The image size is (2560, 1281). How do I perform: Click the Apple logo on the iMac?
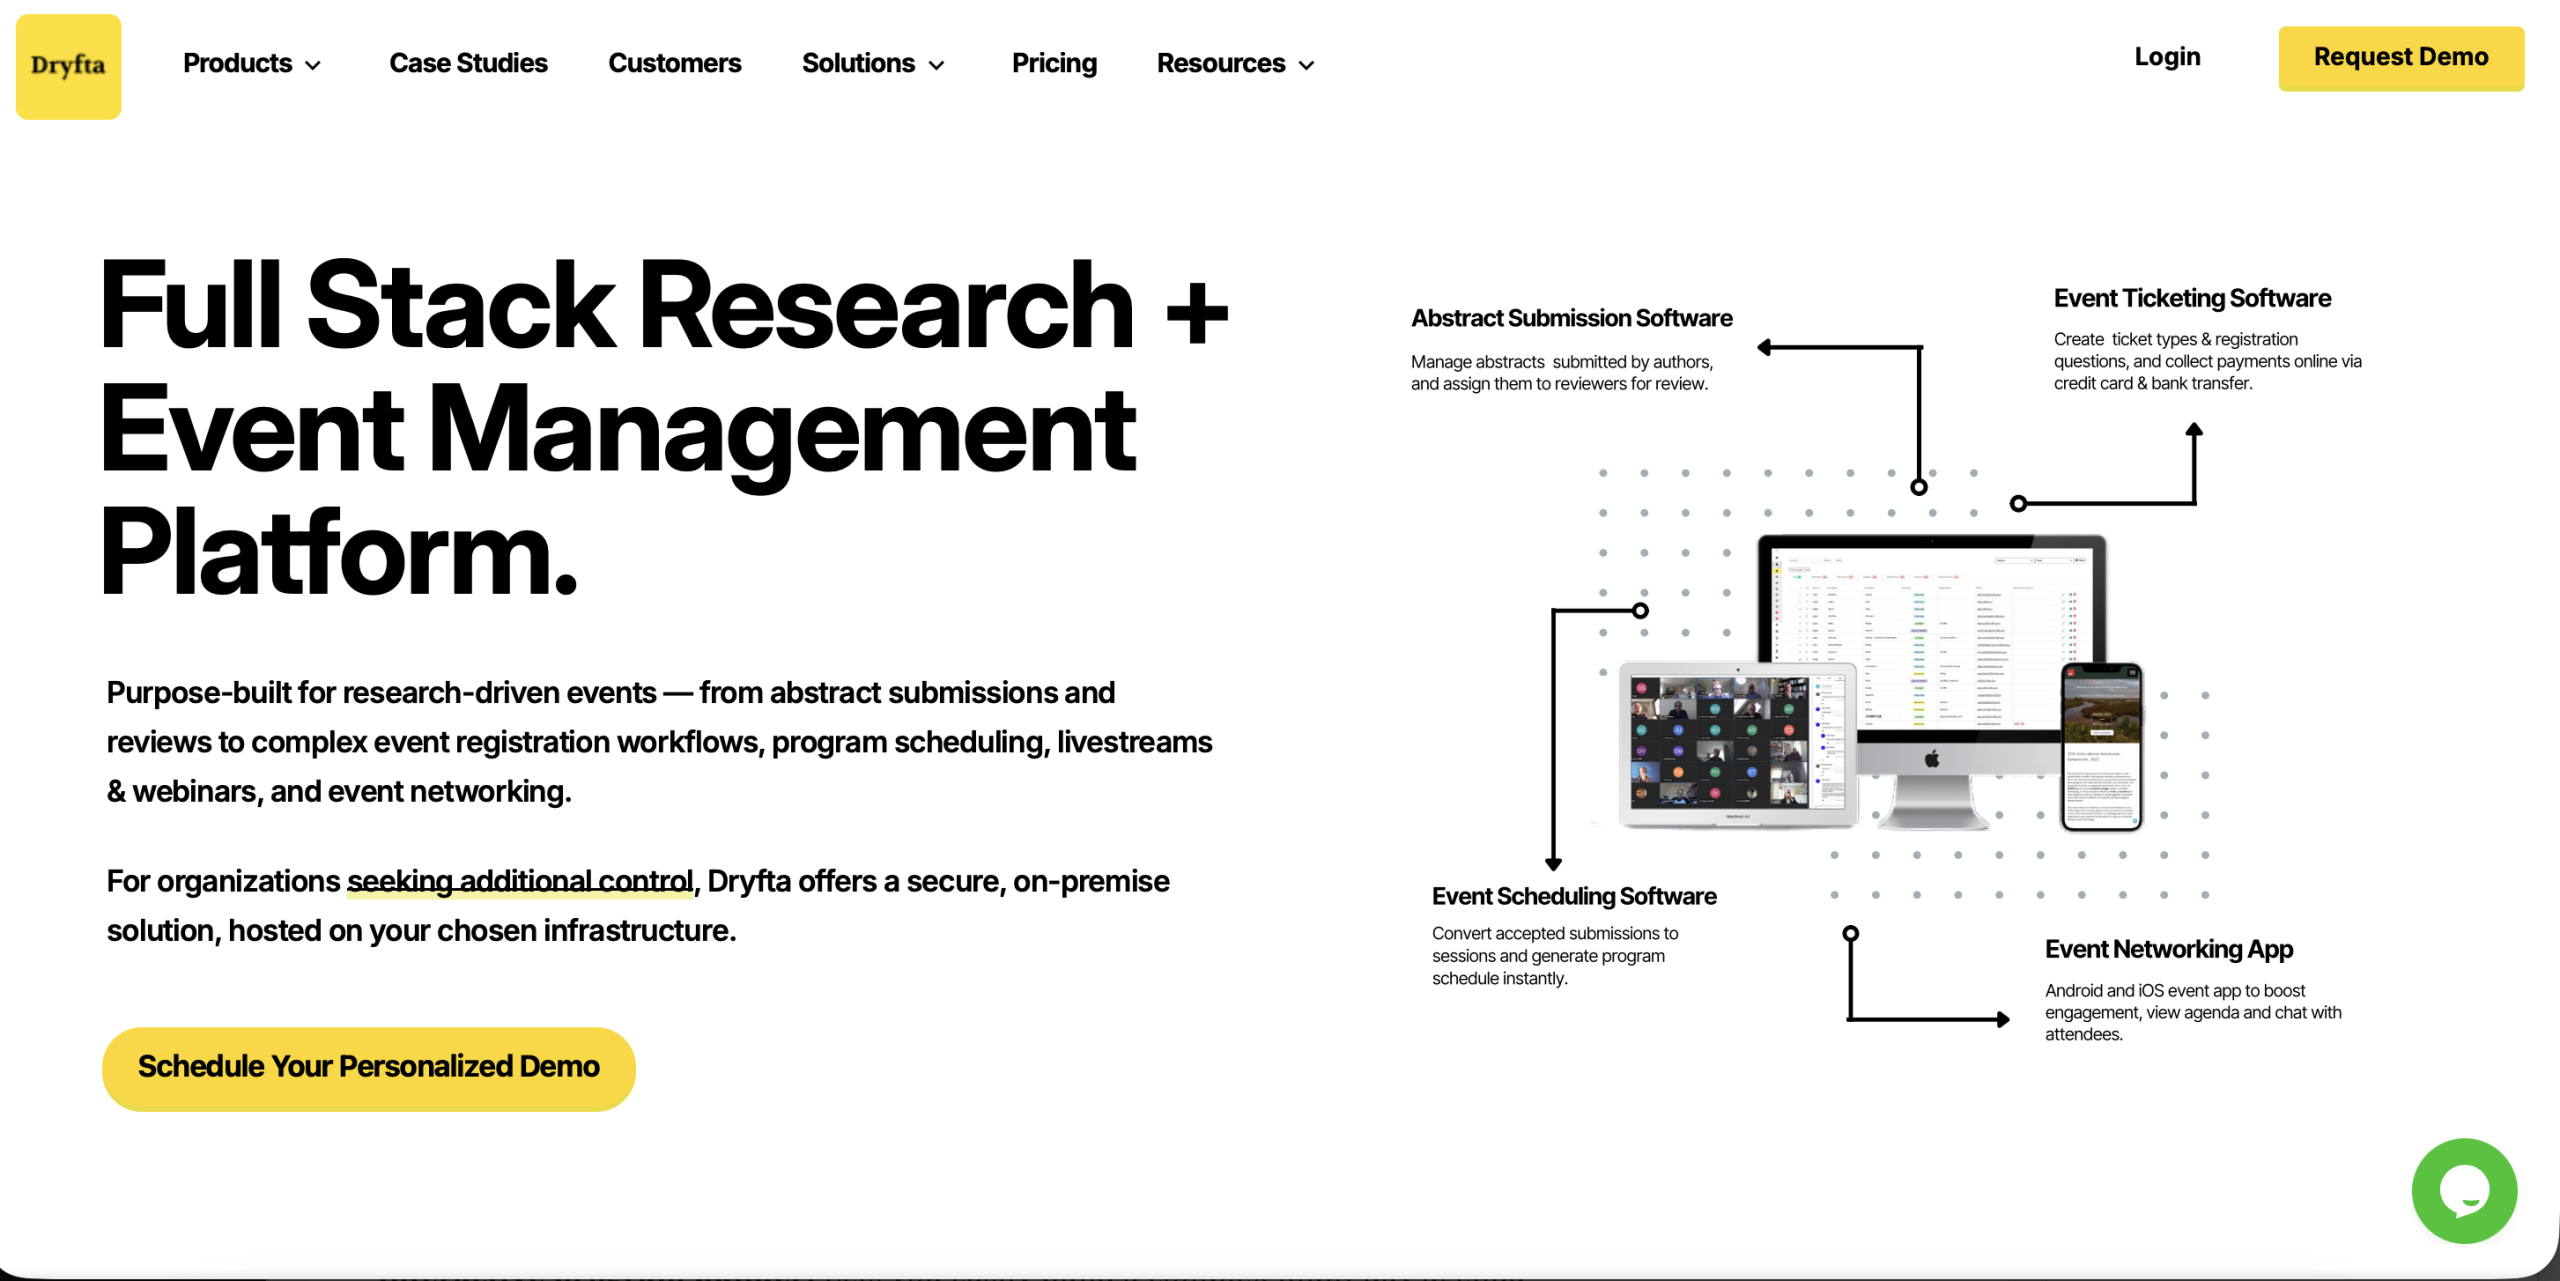coord(1932,759)
